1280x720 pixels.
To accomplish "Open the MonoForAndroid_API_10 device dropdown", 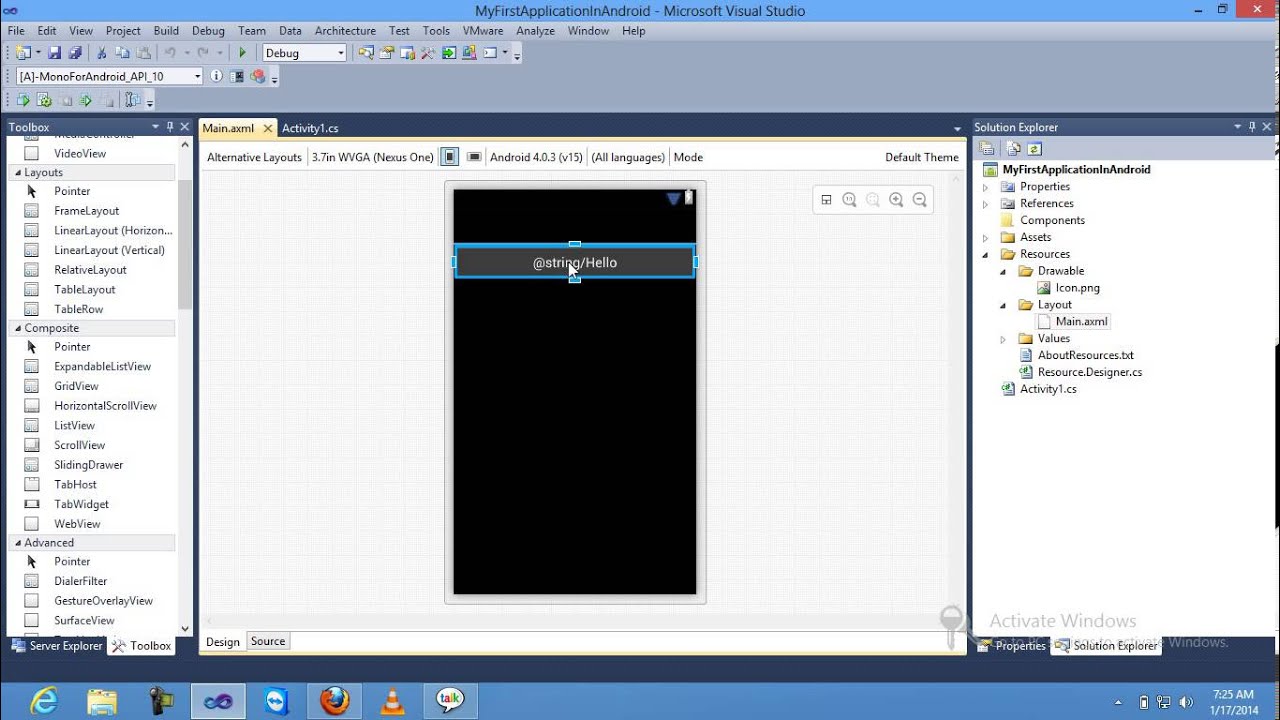I will click(x=197, y=76).
